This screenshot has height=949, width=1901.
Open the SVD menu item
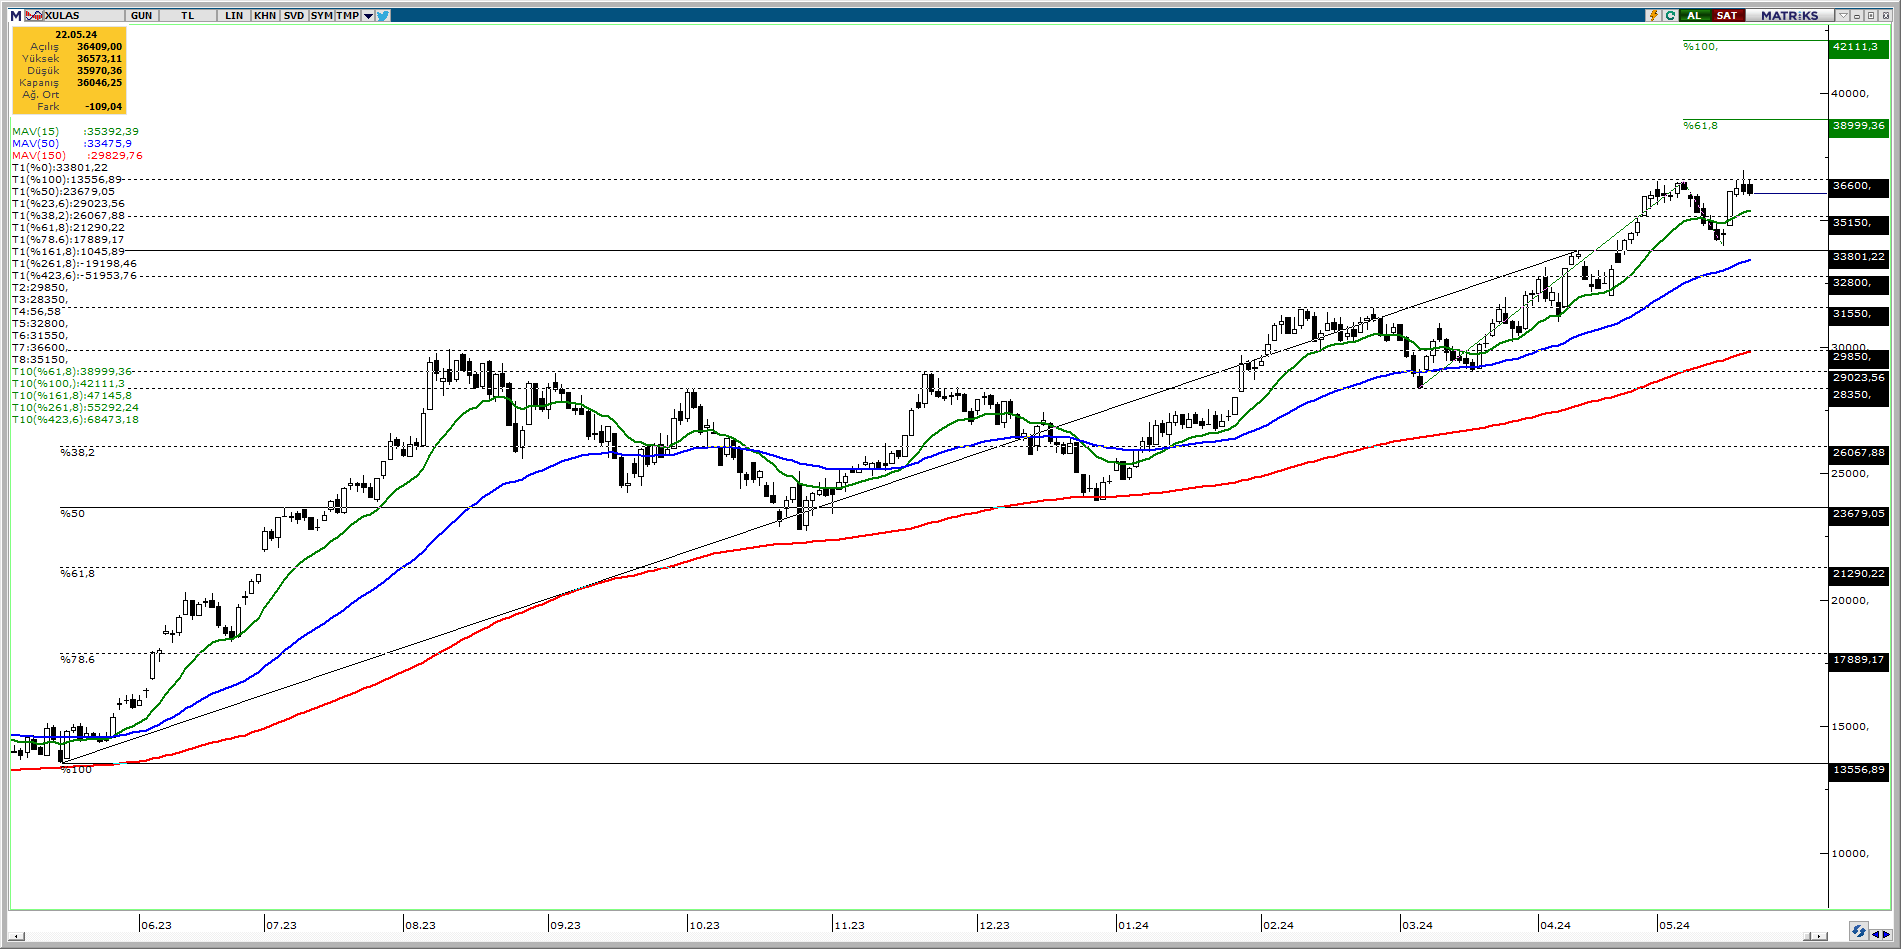[294, 16]
